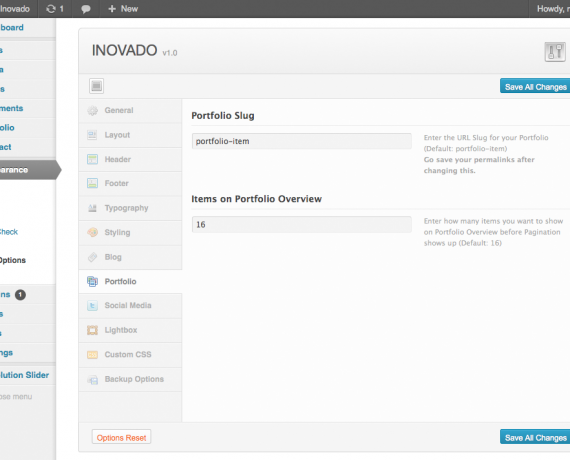Focus the Portfolio Slug input field
This screenshot has width=570, height=460.
[302, 141]
